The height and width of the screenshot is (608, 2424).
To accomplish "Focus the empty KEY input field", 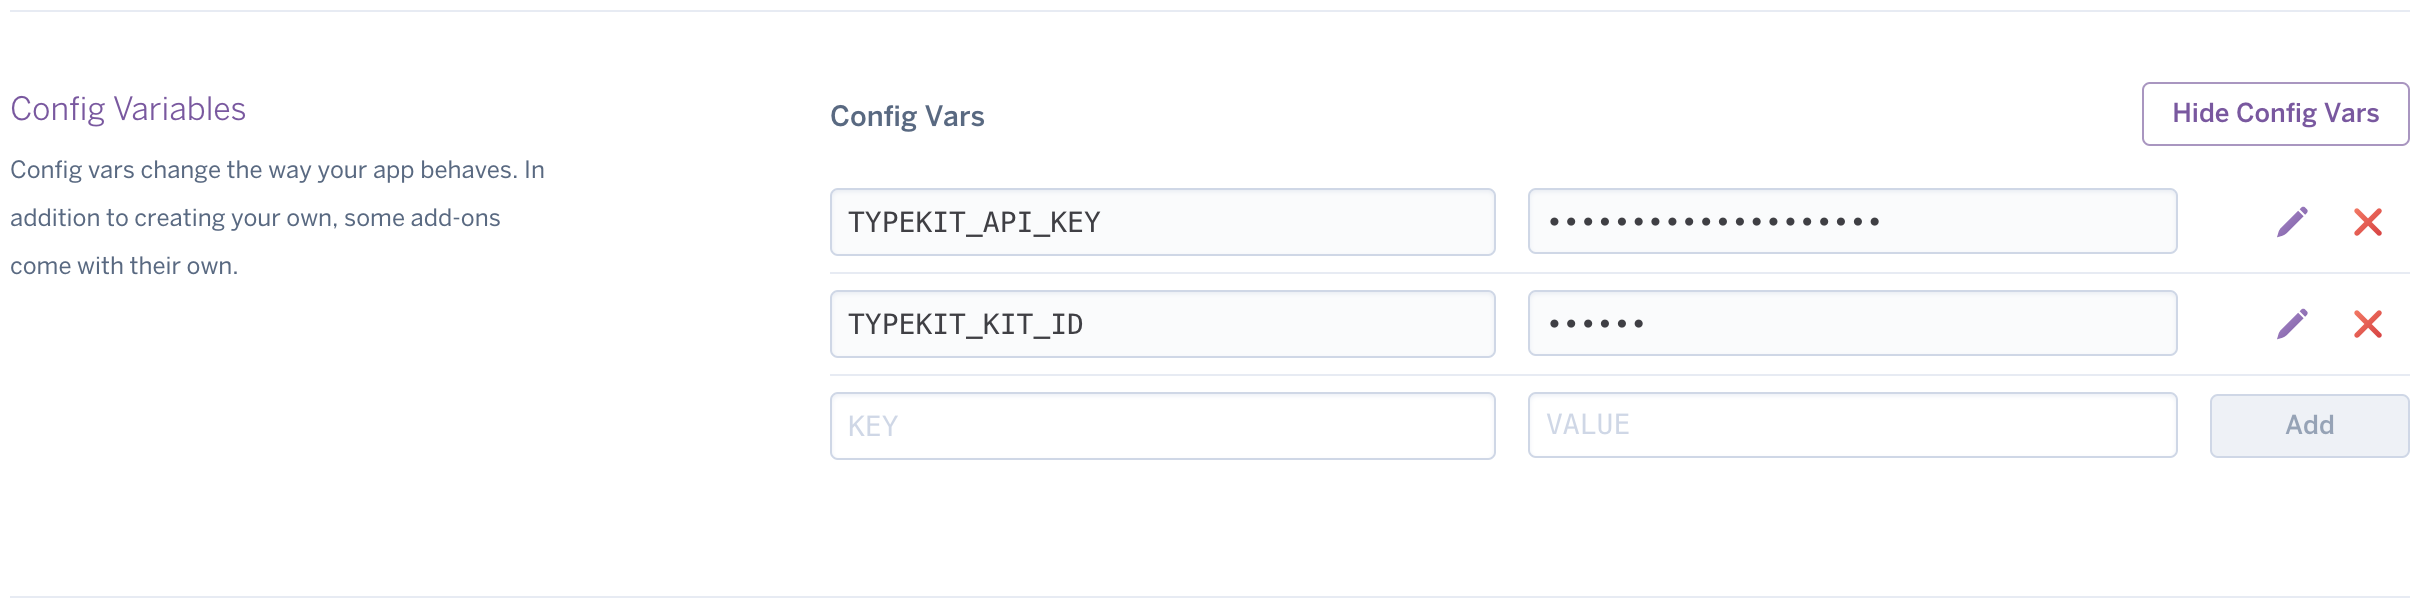I will coord(1162,426).
